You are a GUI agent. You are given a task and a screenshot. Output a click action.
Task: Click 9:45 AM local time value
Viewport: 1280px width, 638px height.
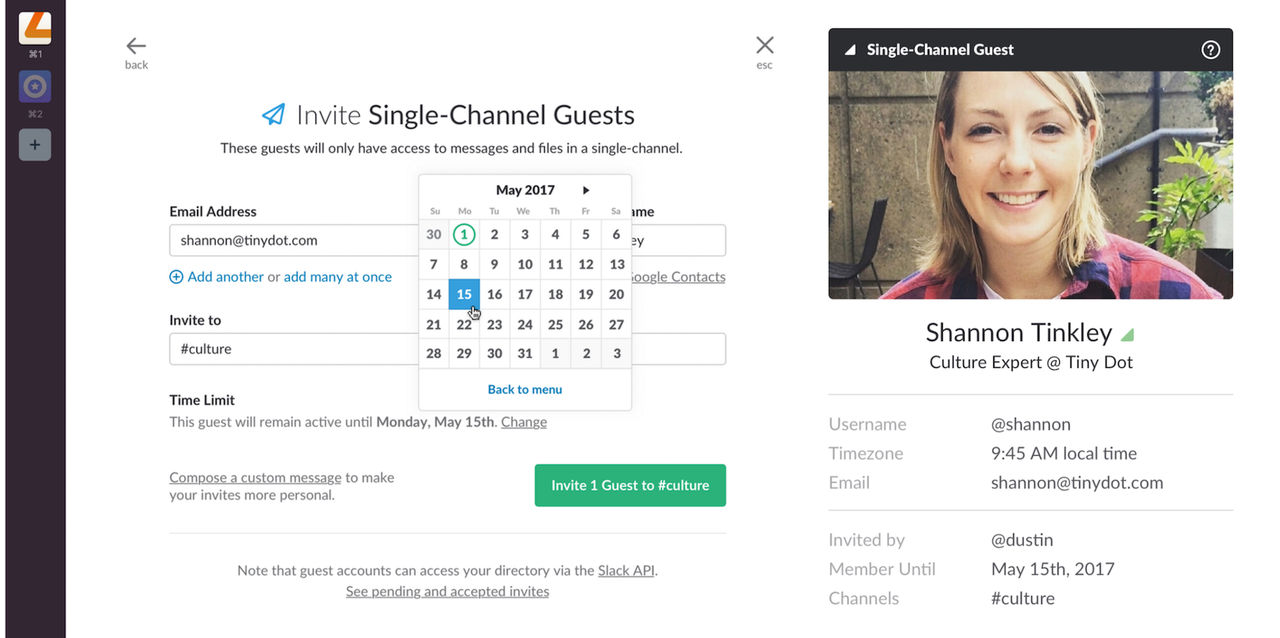1064,453
